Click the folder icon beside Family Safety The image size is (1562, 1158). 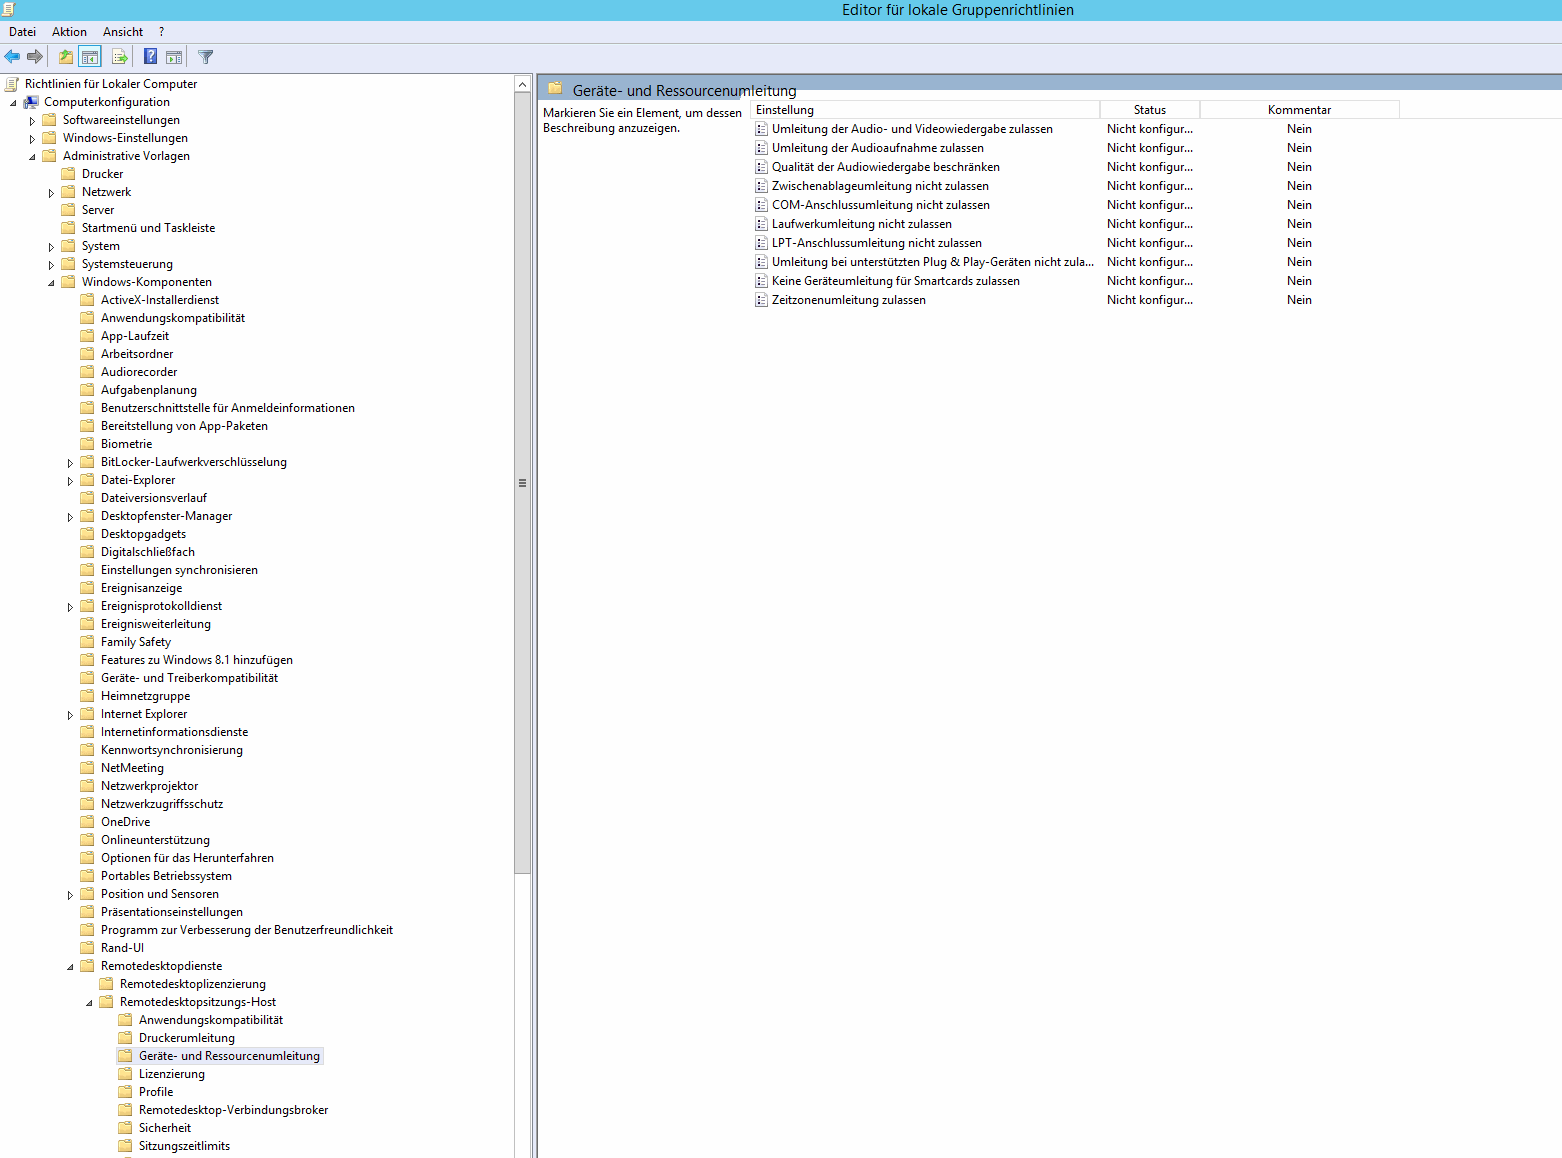(88, 642)
